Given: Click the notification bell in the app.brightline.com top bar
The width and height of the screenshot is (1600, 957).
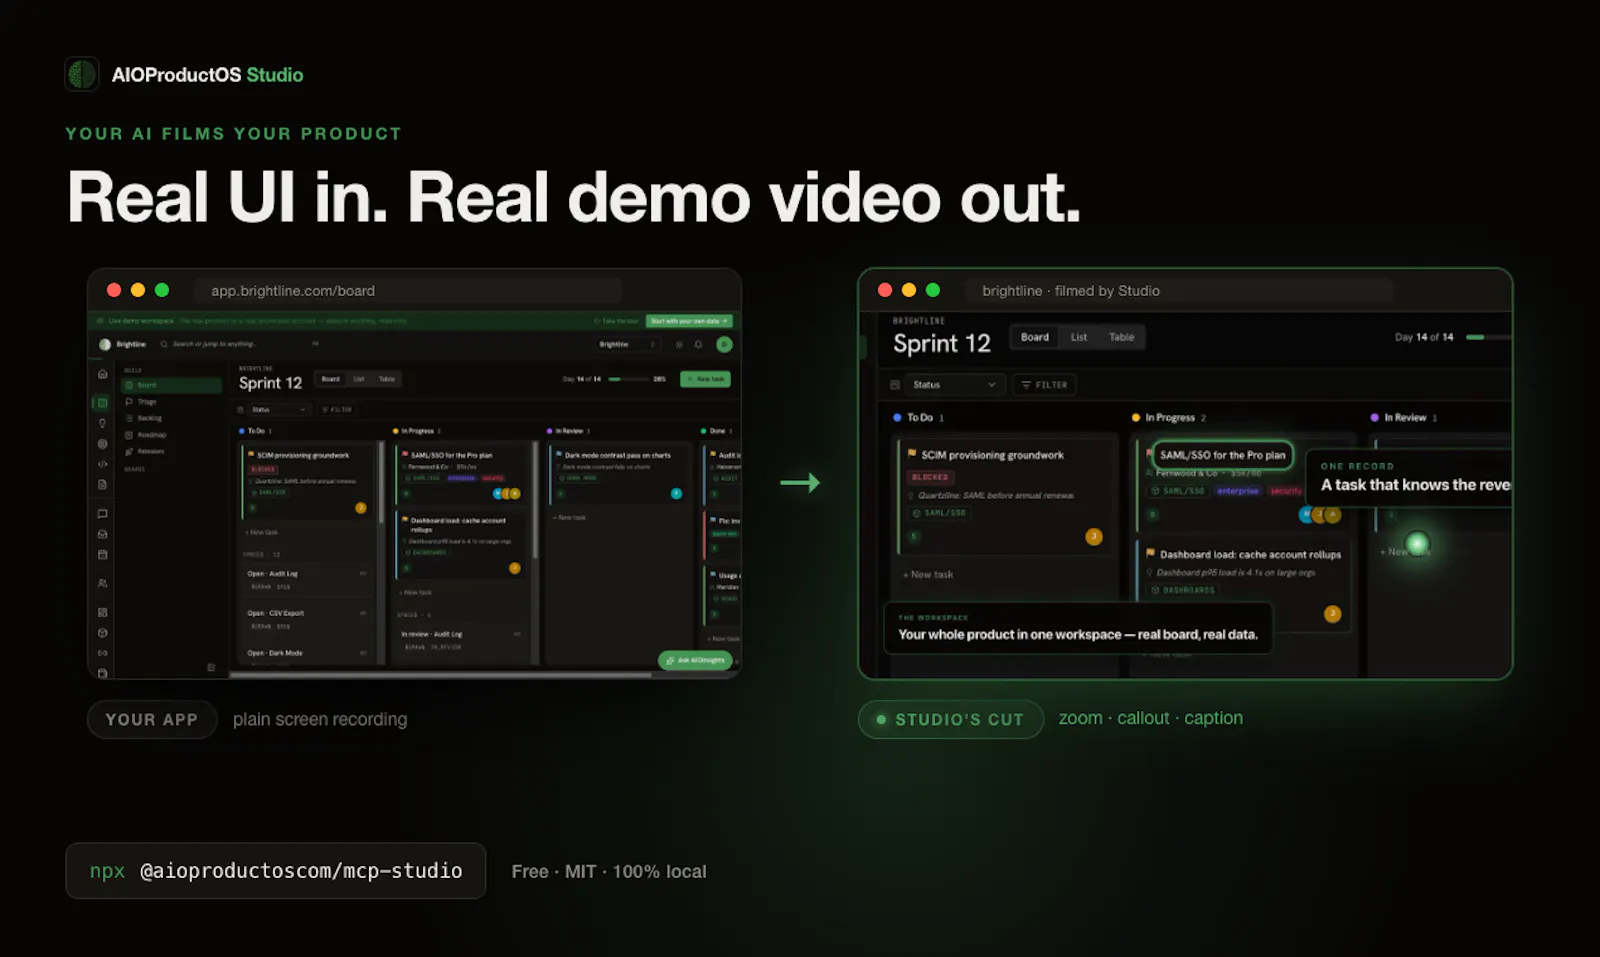Looking at the screenshot, I should [698, 344].
